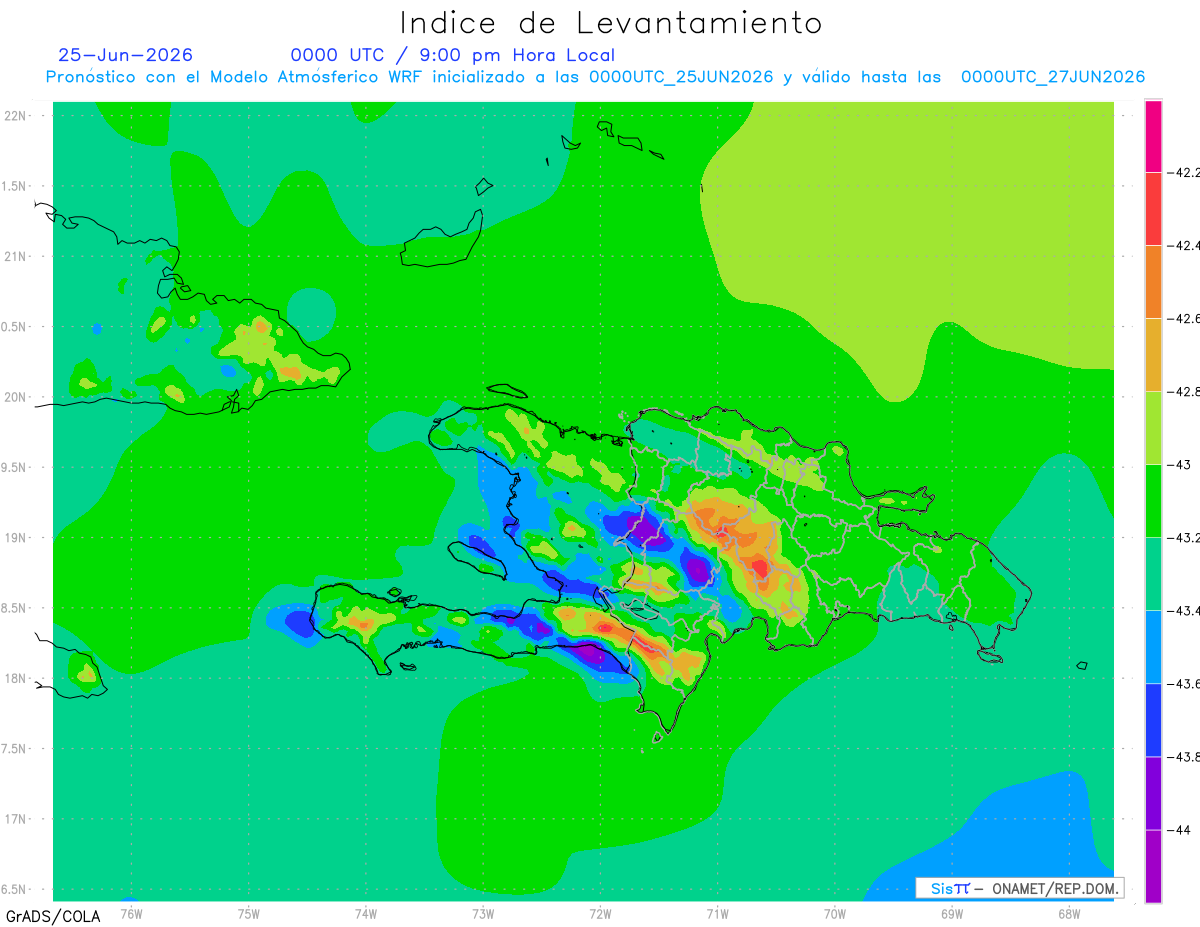
Task: Pick the magenta legend swatch above -42.2
Action: (x=1153, y=136)
